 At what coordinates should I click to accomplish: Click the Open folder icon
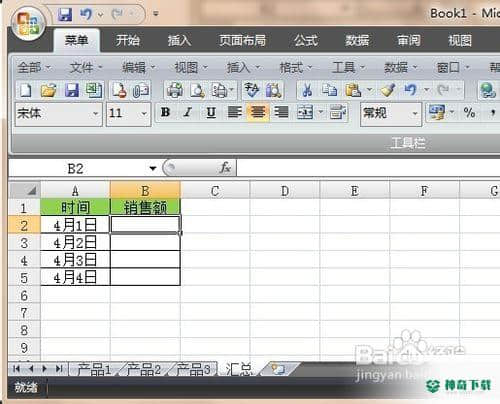(x=48, y=91)
